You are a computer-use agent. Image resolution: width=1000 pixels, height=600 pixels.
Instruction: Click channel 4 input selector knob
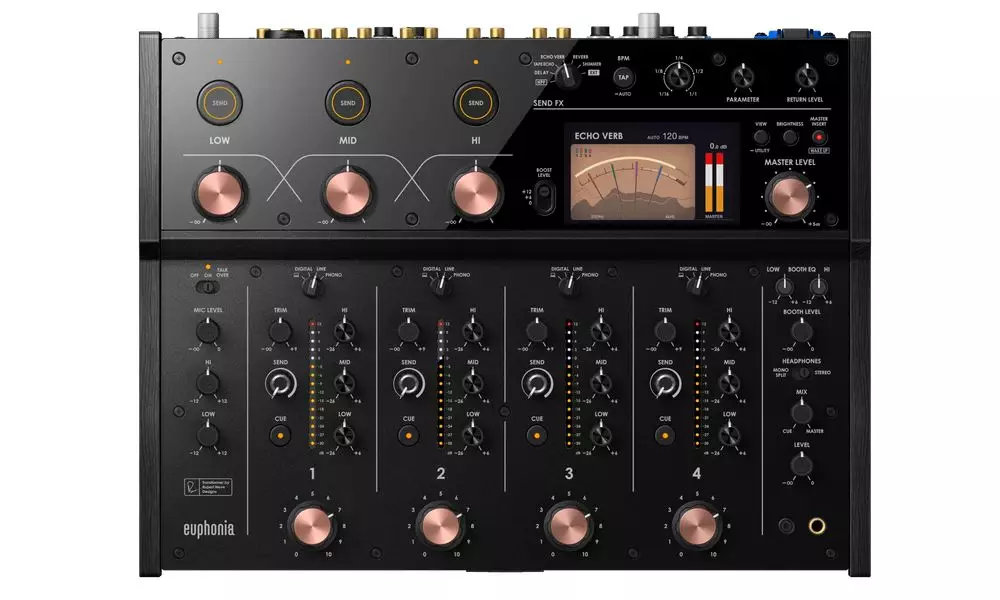point(696,286)
